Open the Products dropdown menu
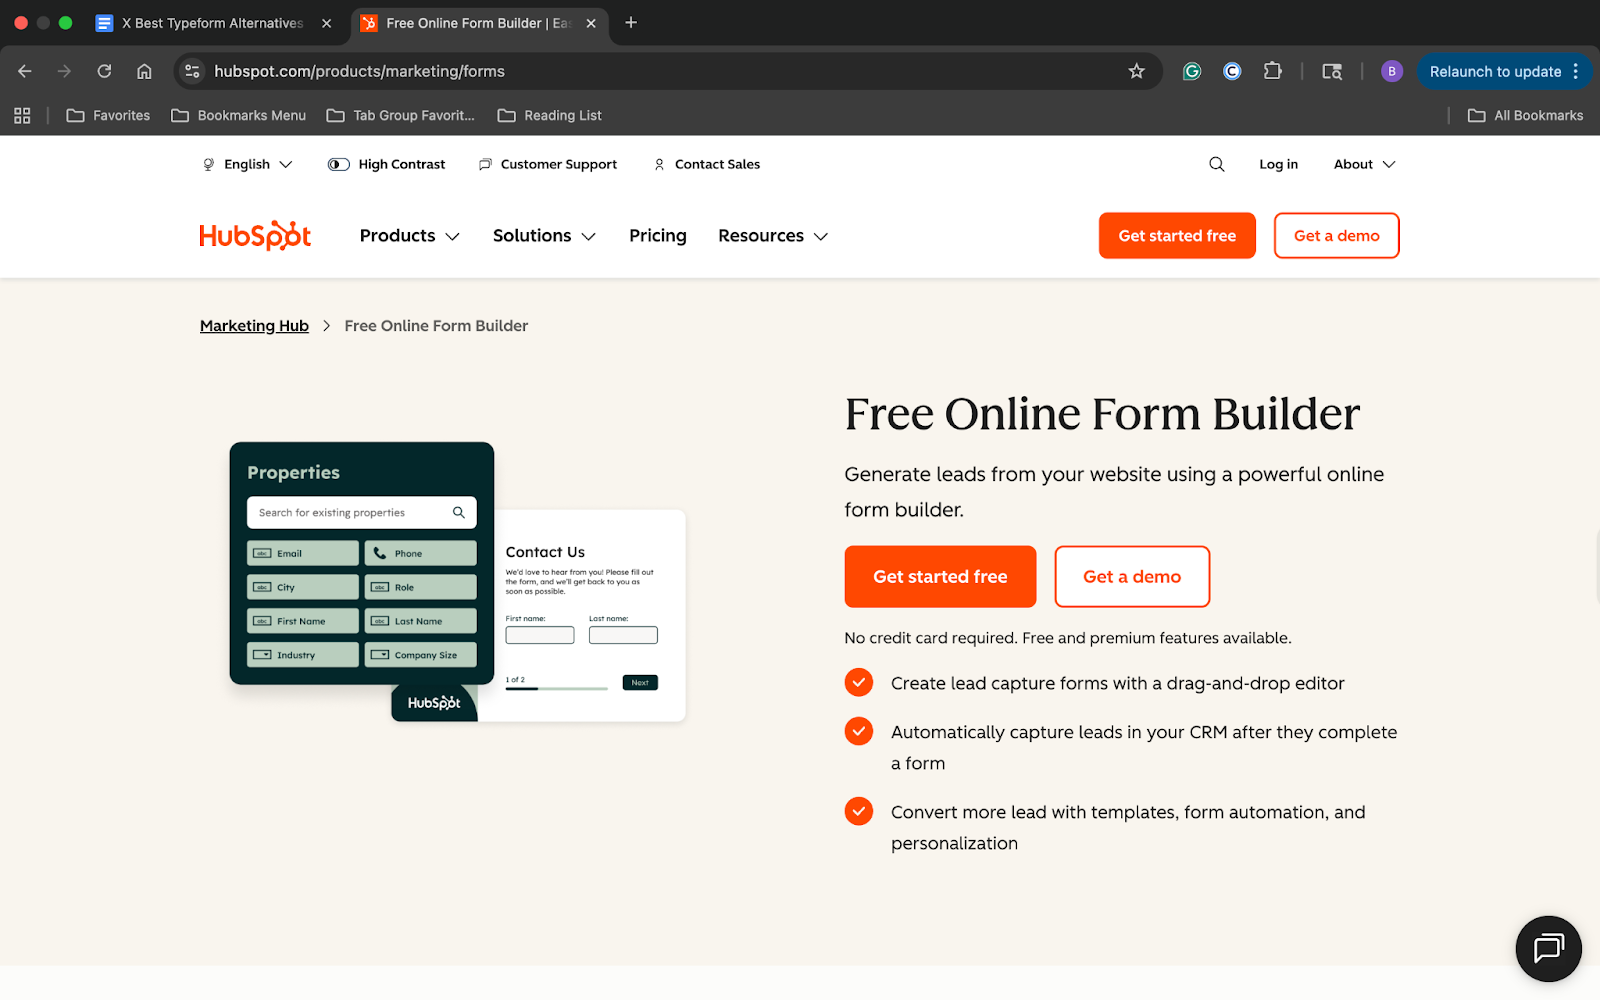Screen dimensions: 1600x1000 408,235
